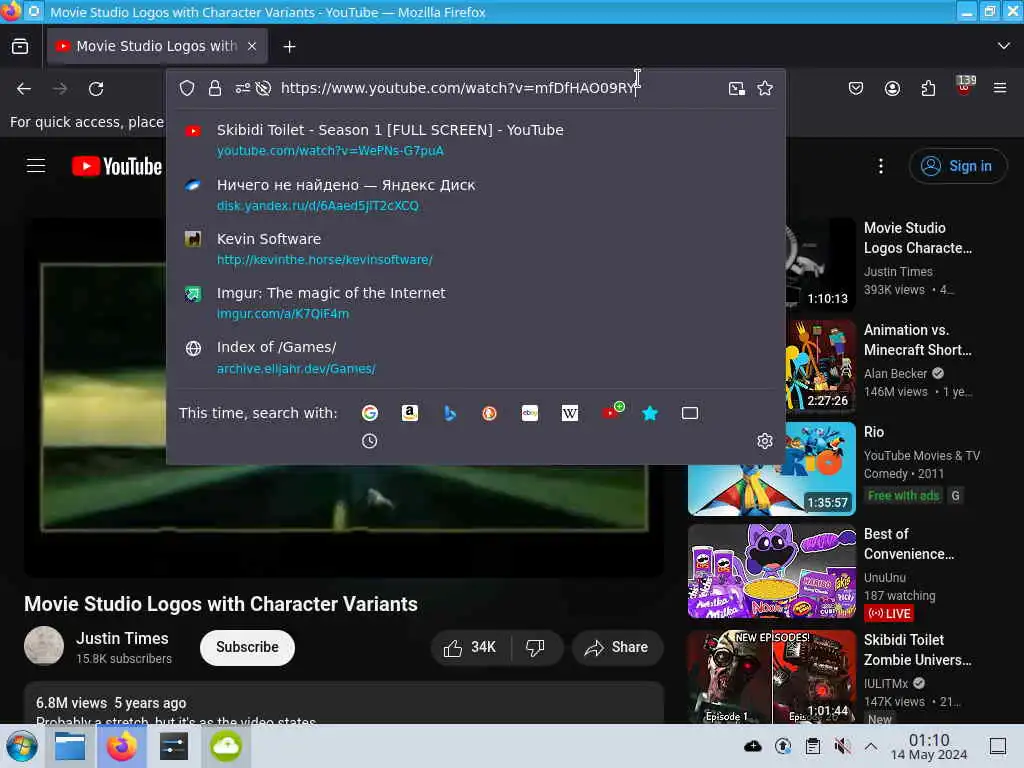Subscribe to Justin Times channel
This screenshot has height=768, width=1024.
click(247, 647)
